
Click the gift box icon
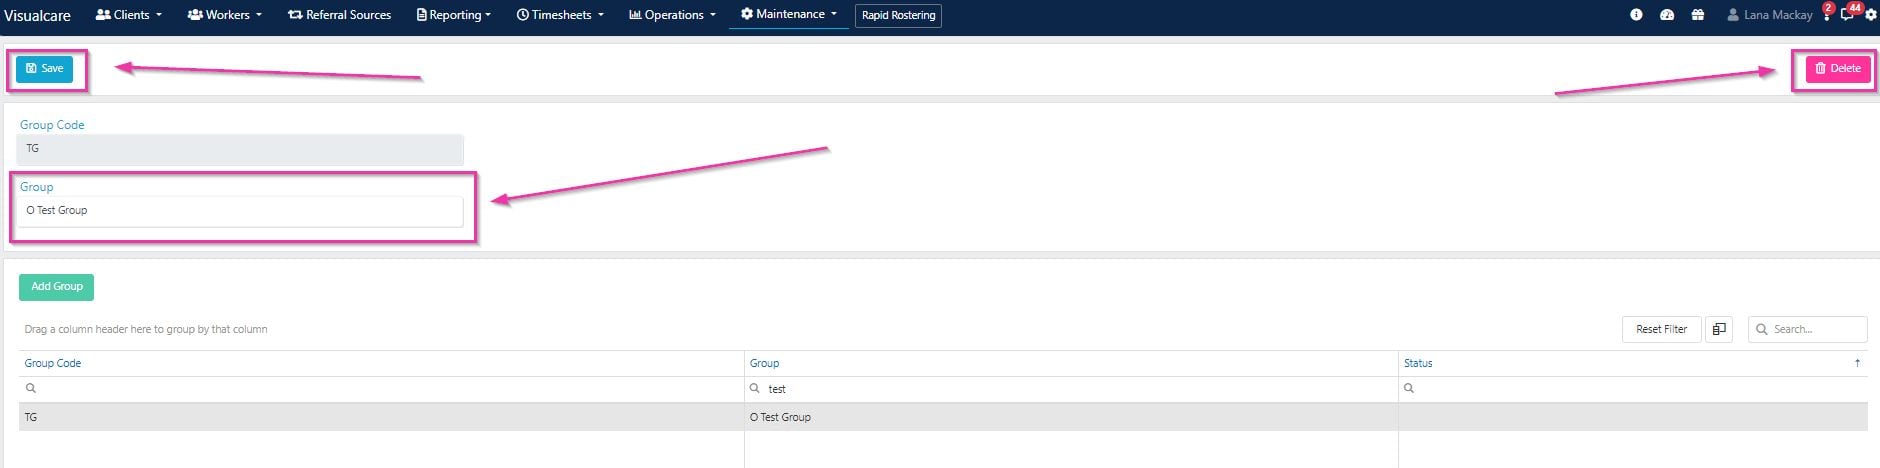[x=1698, y=15]
